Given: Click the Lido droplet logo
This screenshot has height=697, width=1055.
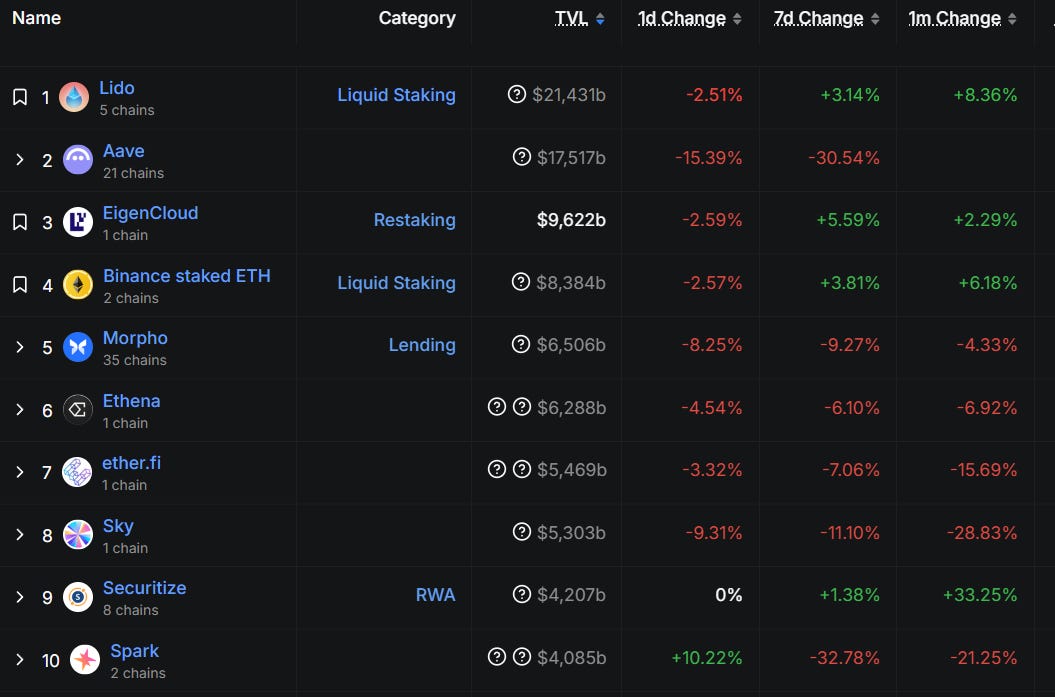Looking at the screenshot, I should pyautogui.click(x=74, y=97).
